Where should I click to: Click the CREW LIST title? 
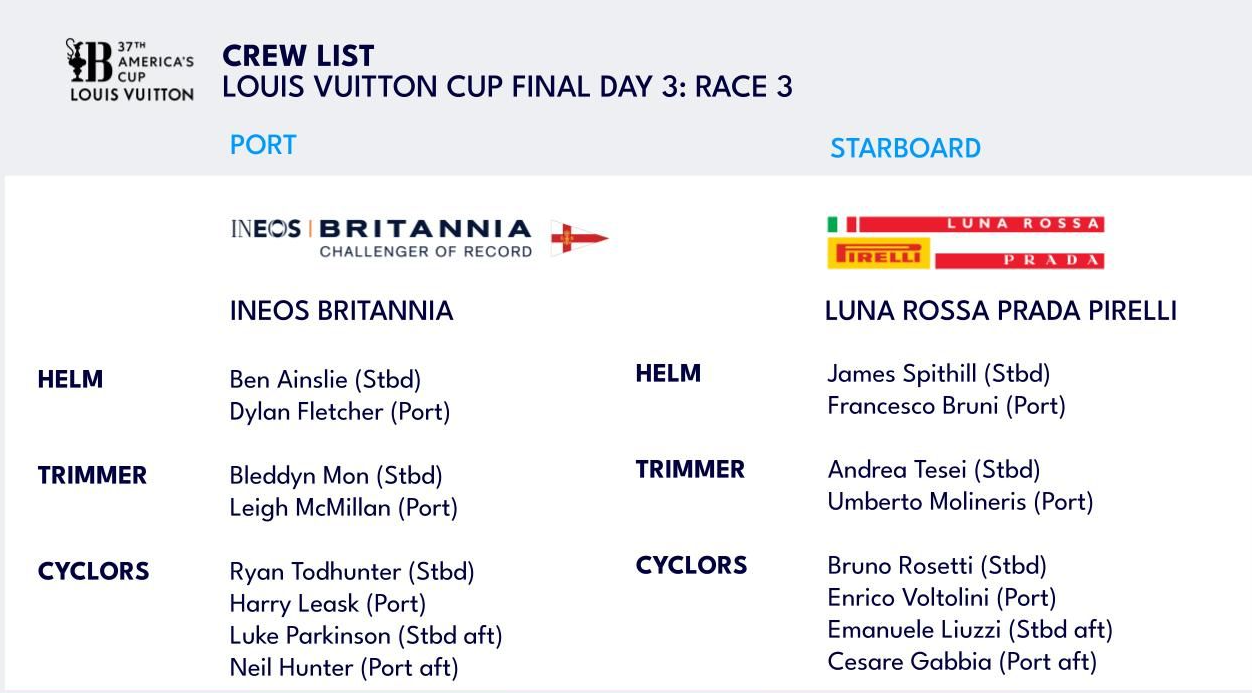pos(298,56)
